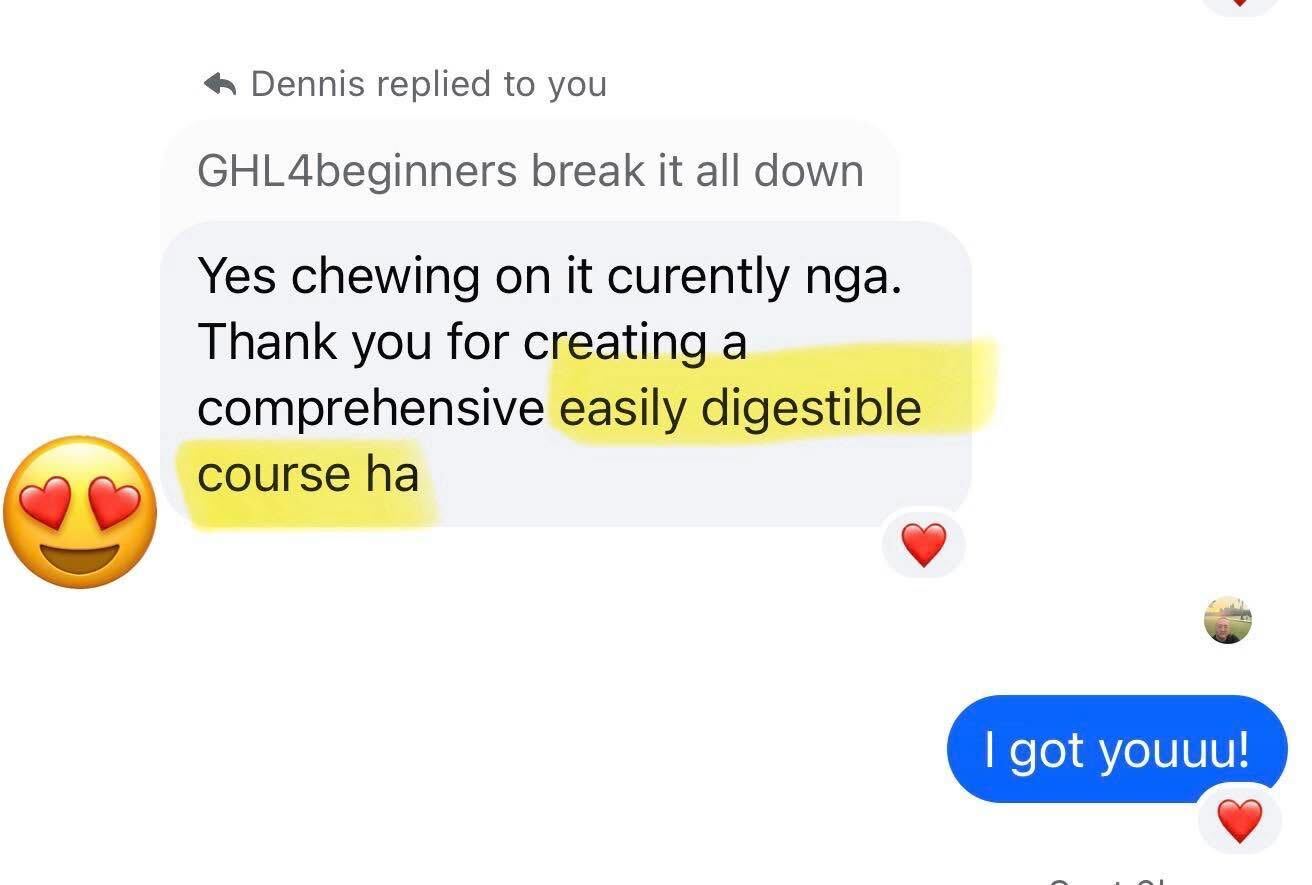Click the cut-off sent status text at the bottom
Viewport: 1312px width, 885px height.
click(1108, 880)
